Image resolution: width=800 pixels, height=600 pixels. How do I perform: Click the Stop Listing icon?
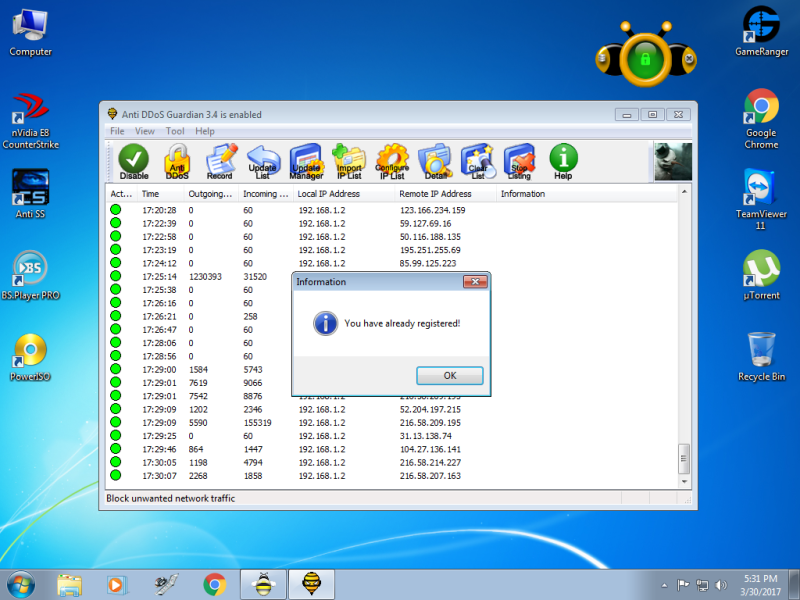tap(519, 160)
